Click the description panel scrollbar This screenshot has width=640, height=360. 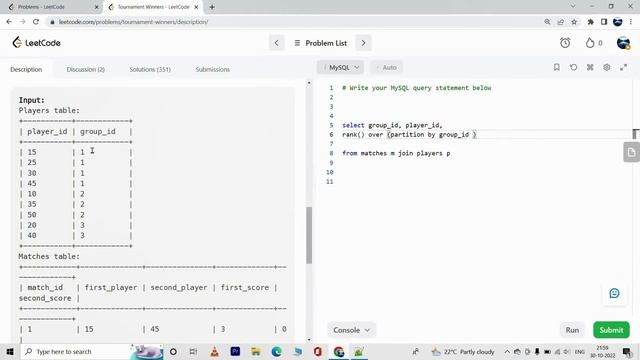309,235
